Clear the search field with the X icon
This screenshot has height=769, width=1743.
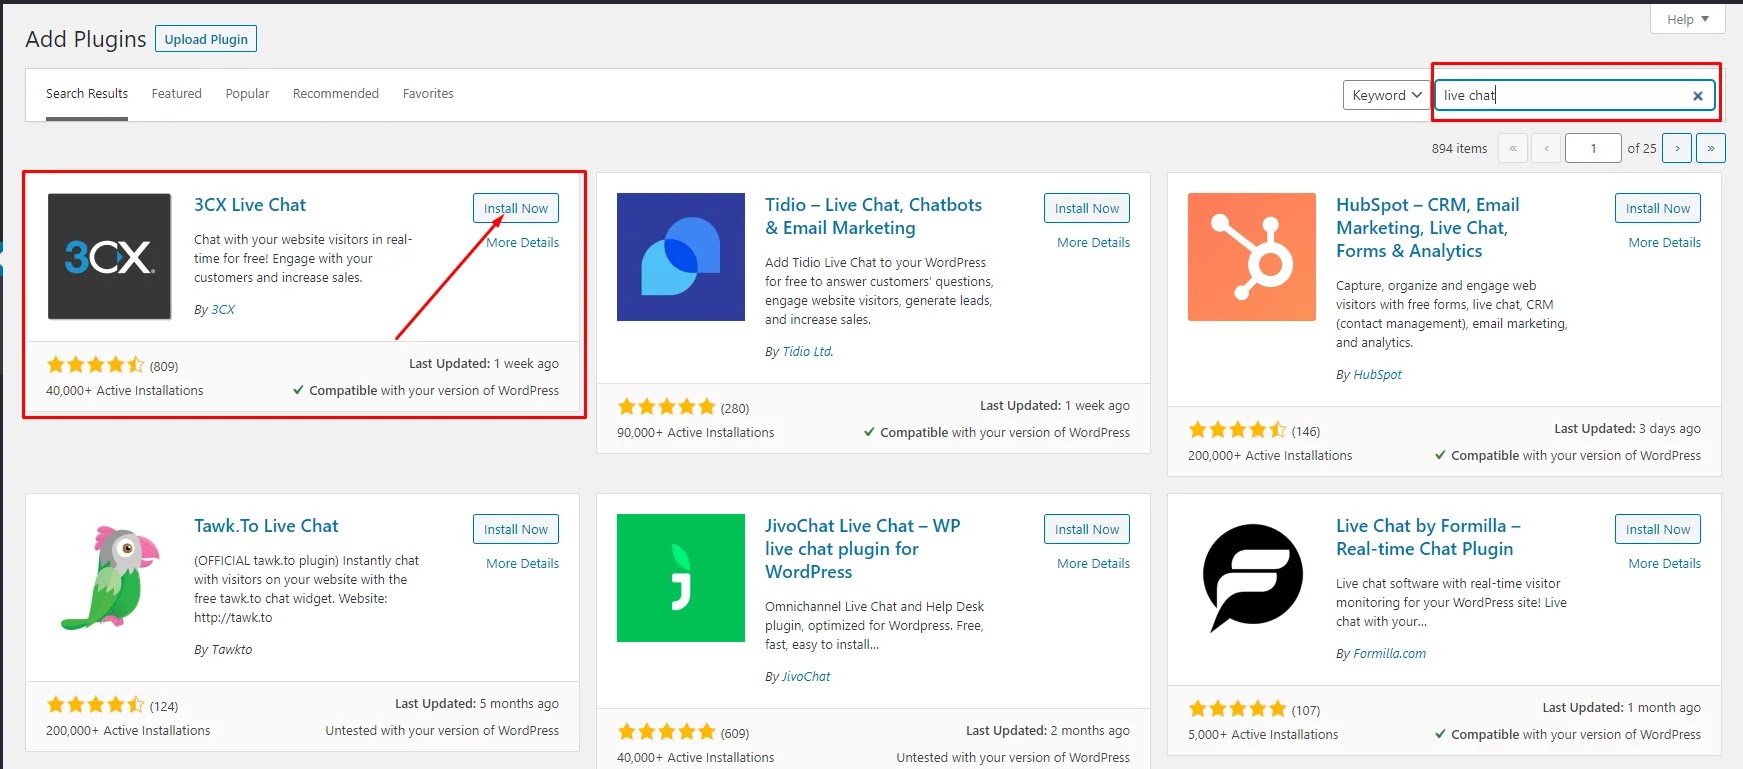tap(1697, 96)
